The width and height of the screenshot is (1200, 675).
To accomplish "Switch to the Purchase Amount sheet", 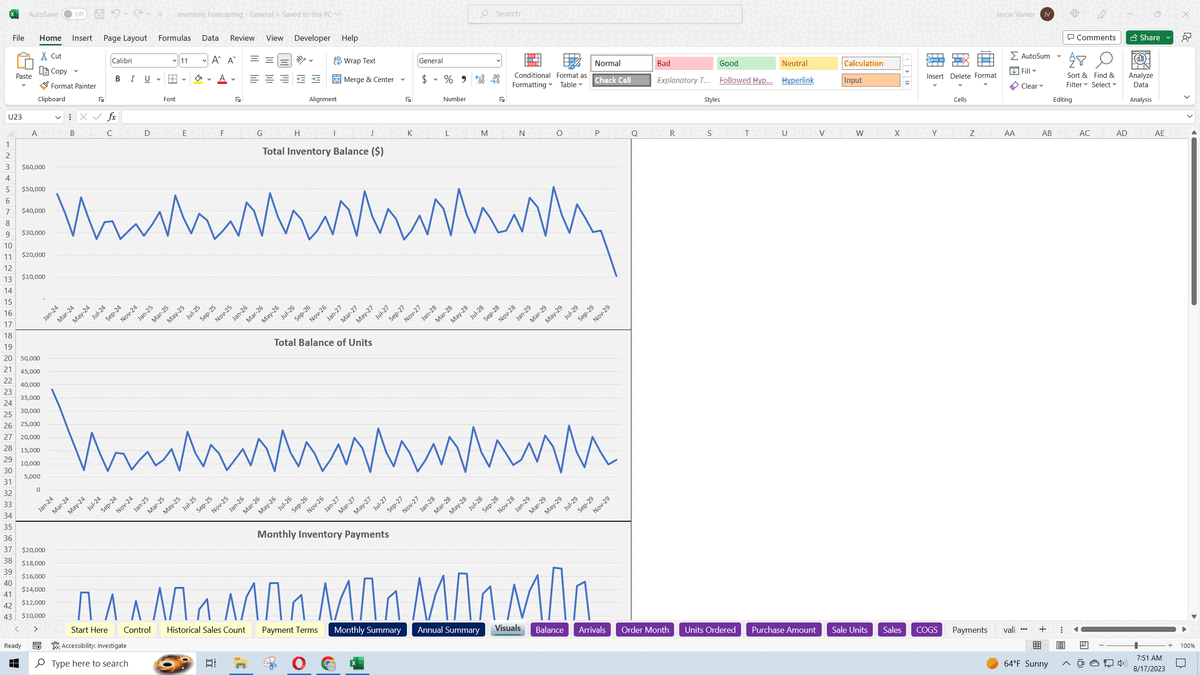I will coord(784,630).
